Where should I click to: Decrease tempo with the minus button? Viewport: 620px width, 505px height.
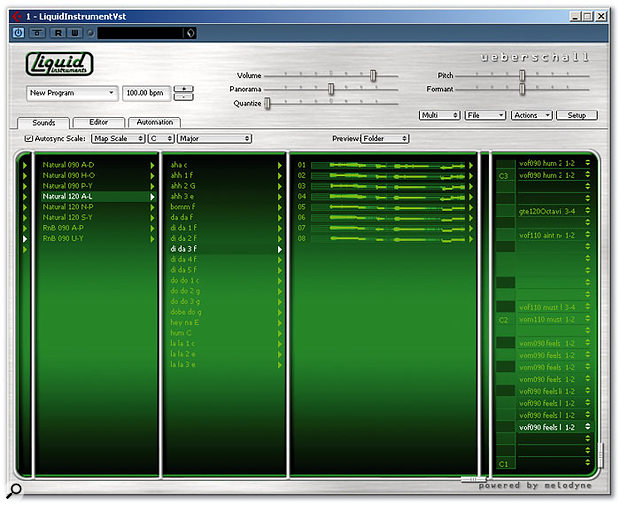point(183,97)
